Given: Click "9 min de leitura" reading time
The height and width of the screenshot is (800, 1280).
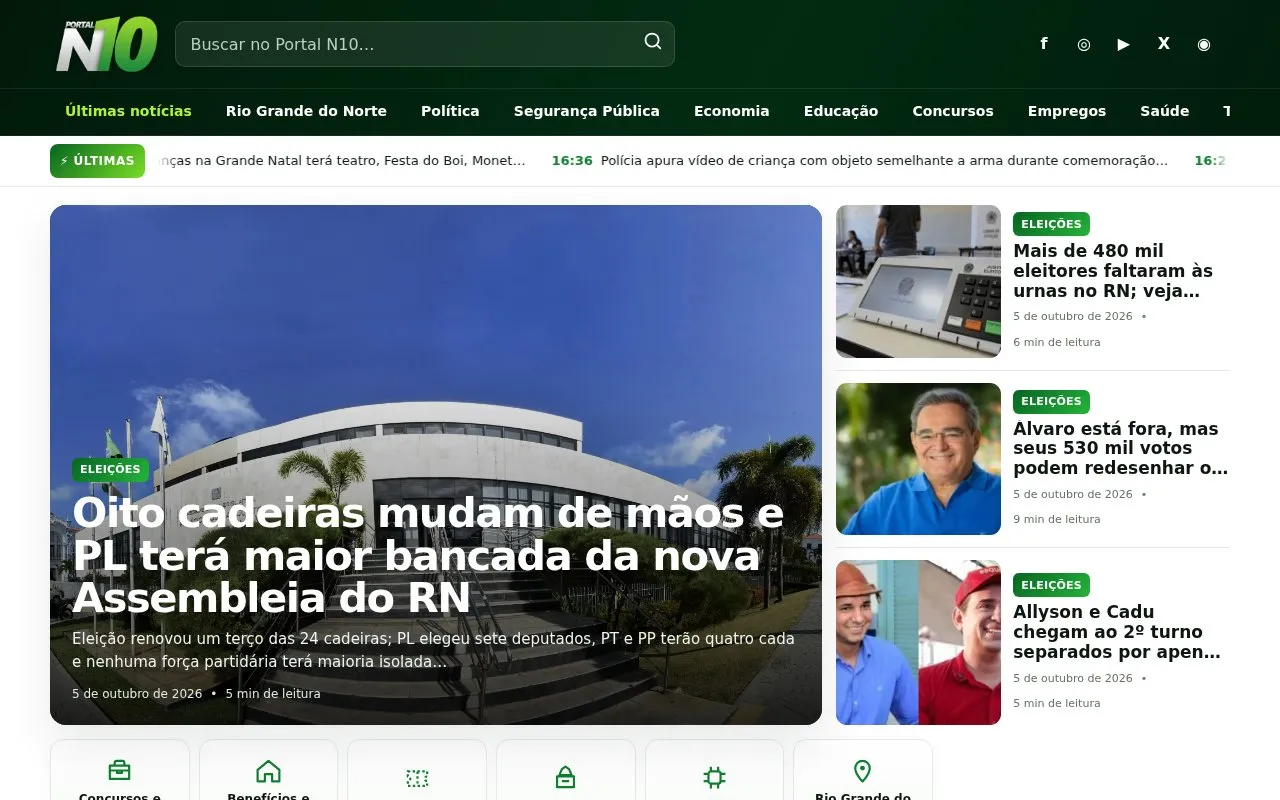Looking at the screenshot, I should 1057,519.
